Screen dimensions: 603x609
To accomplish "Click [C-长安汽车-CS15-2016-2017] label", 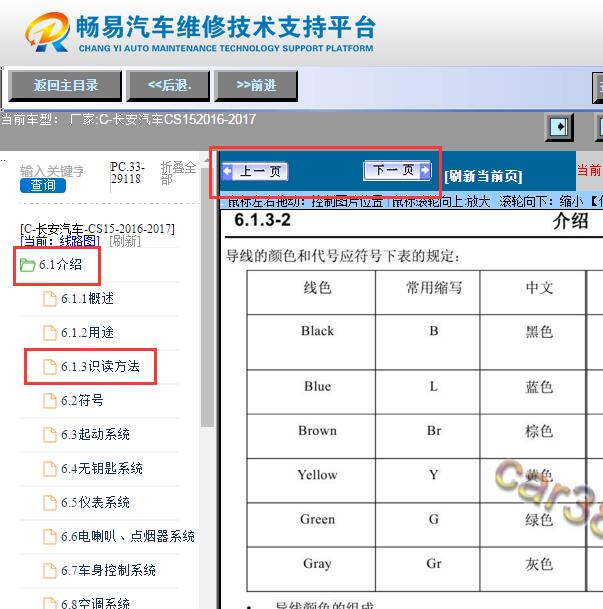I will coord(97,229).
